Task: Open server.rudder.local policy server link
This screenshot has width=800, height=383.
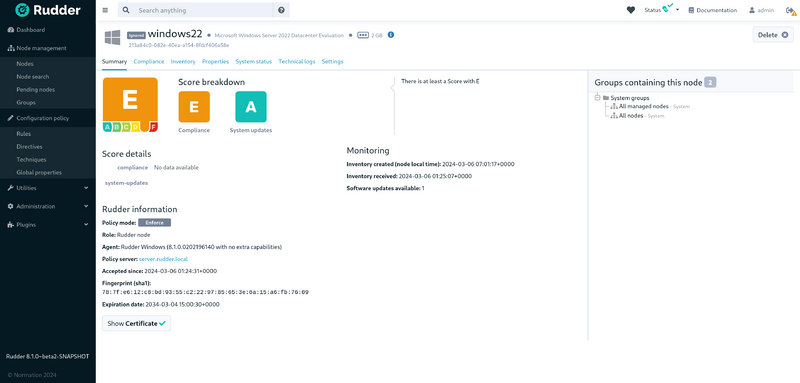Action: pos(163,259)
